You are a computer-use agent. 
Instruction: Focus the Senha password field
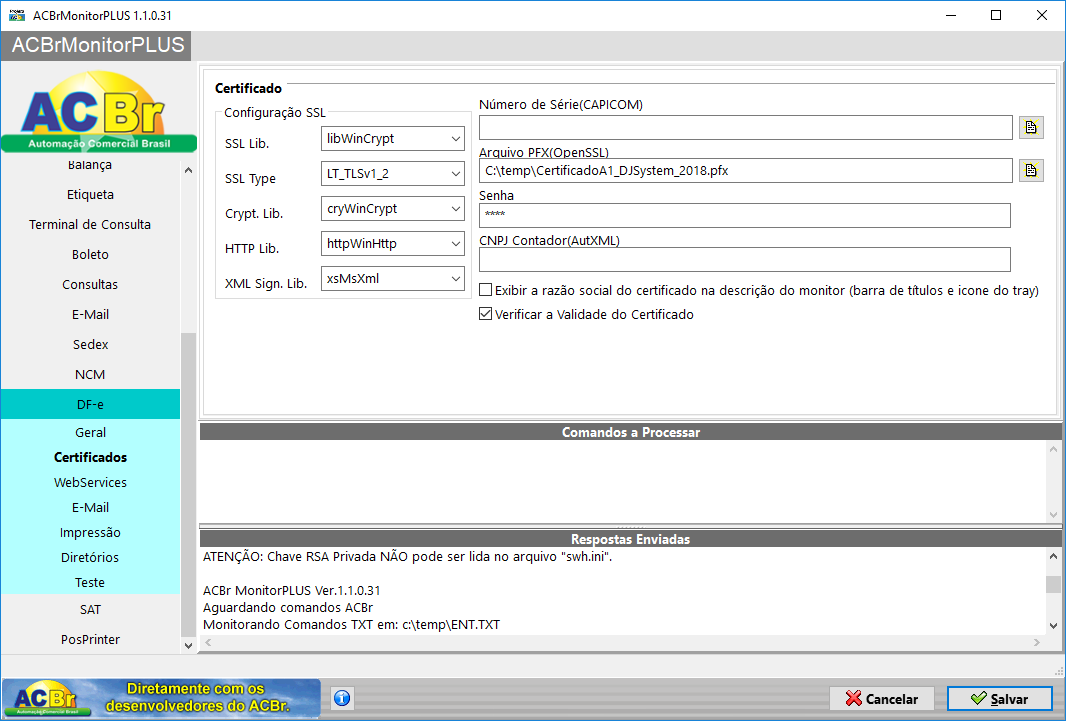click(744, 215)
